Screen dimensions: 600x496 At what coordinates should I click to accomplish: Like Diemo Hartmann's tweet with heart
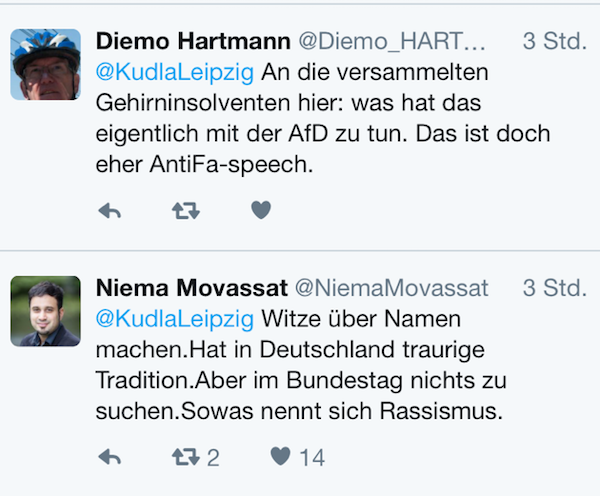click(261, 210)
